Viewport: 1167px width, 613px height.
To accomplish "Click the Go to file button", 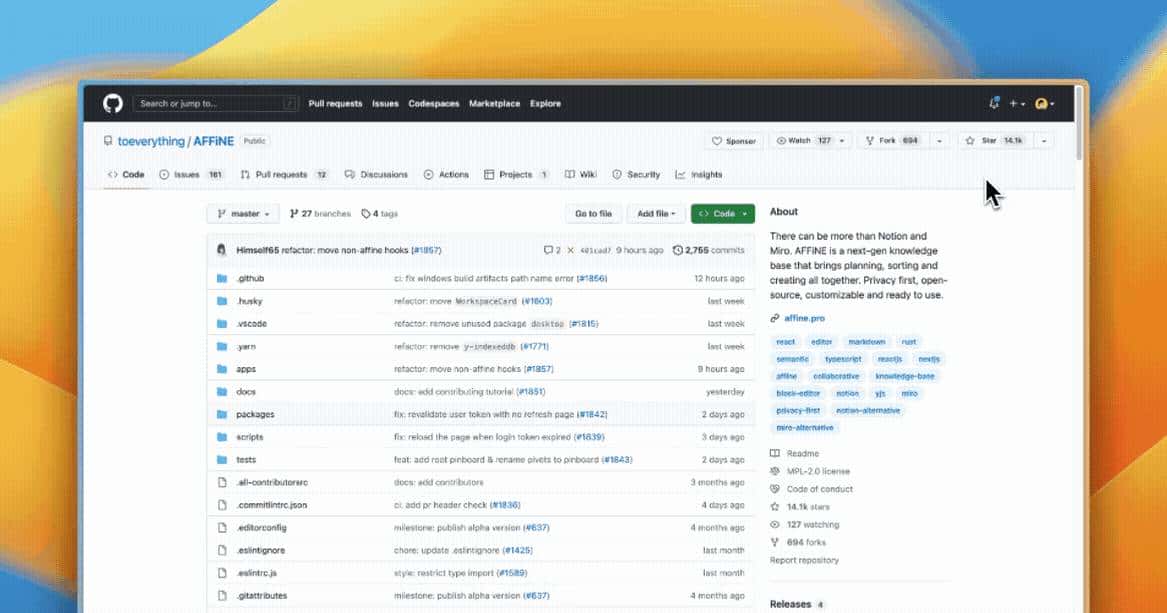I will 594,213.
